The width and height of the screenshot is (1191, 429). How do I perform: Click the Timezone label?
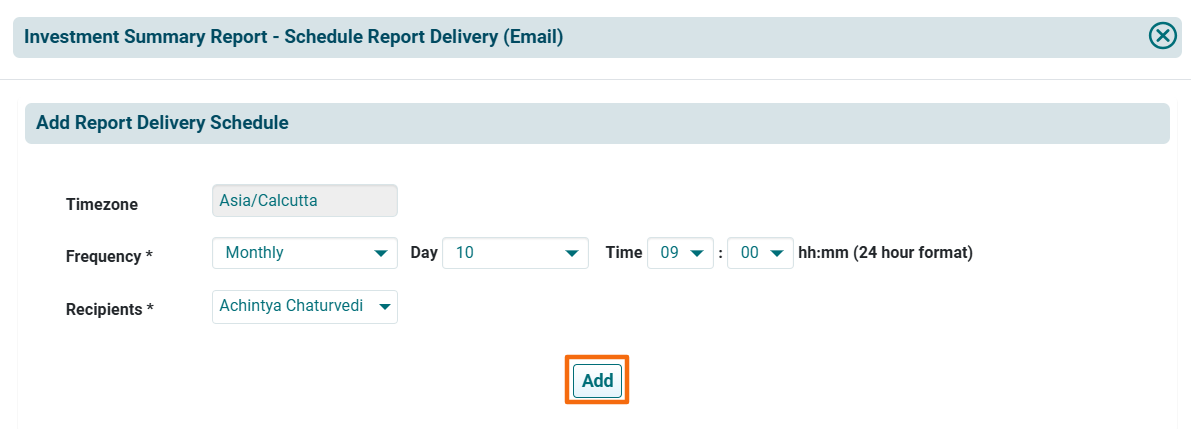coord(102,204)
